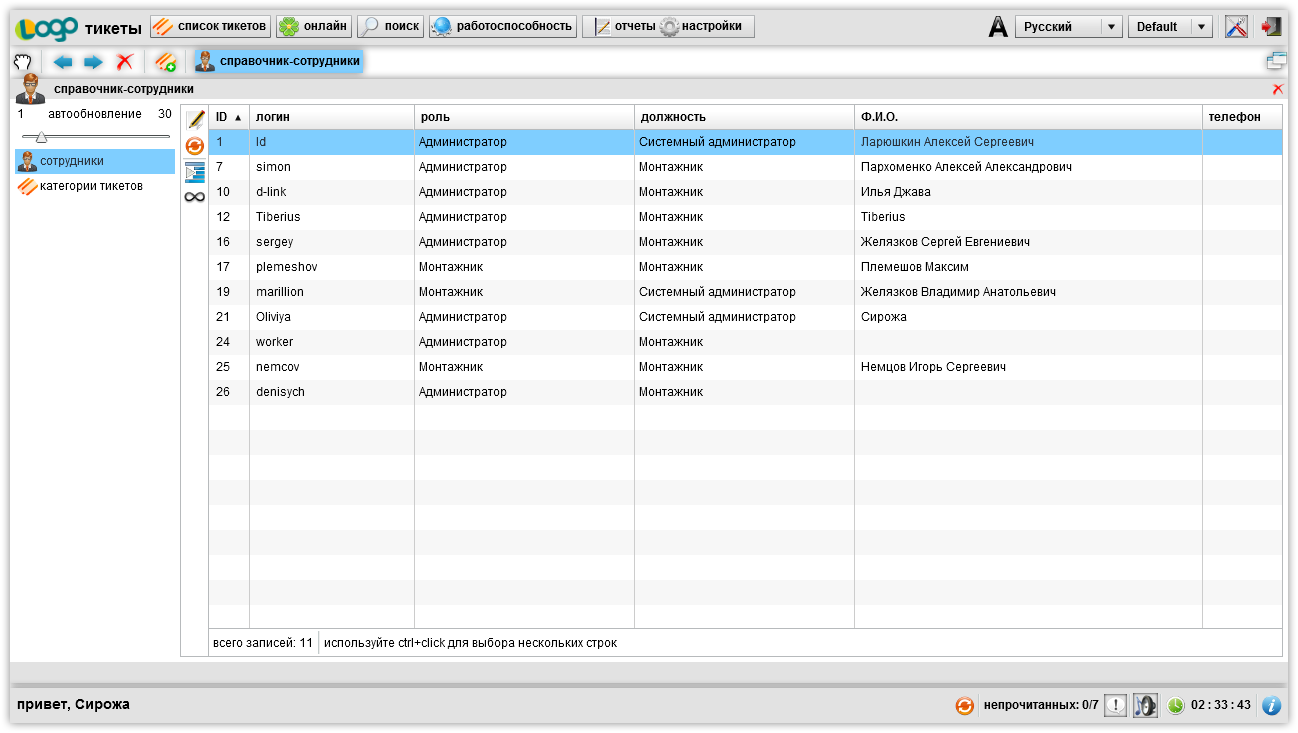This screenshot has width=1298, height=733.
Task: Click the blue back arrow in toolbar
Action: pos(63,62)
